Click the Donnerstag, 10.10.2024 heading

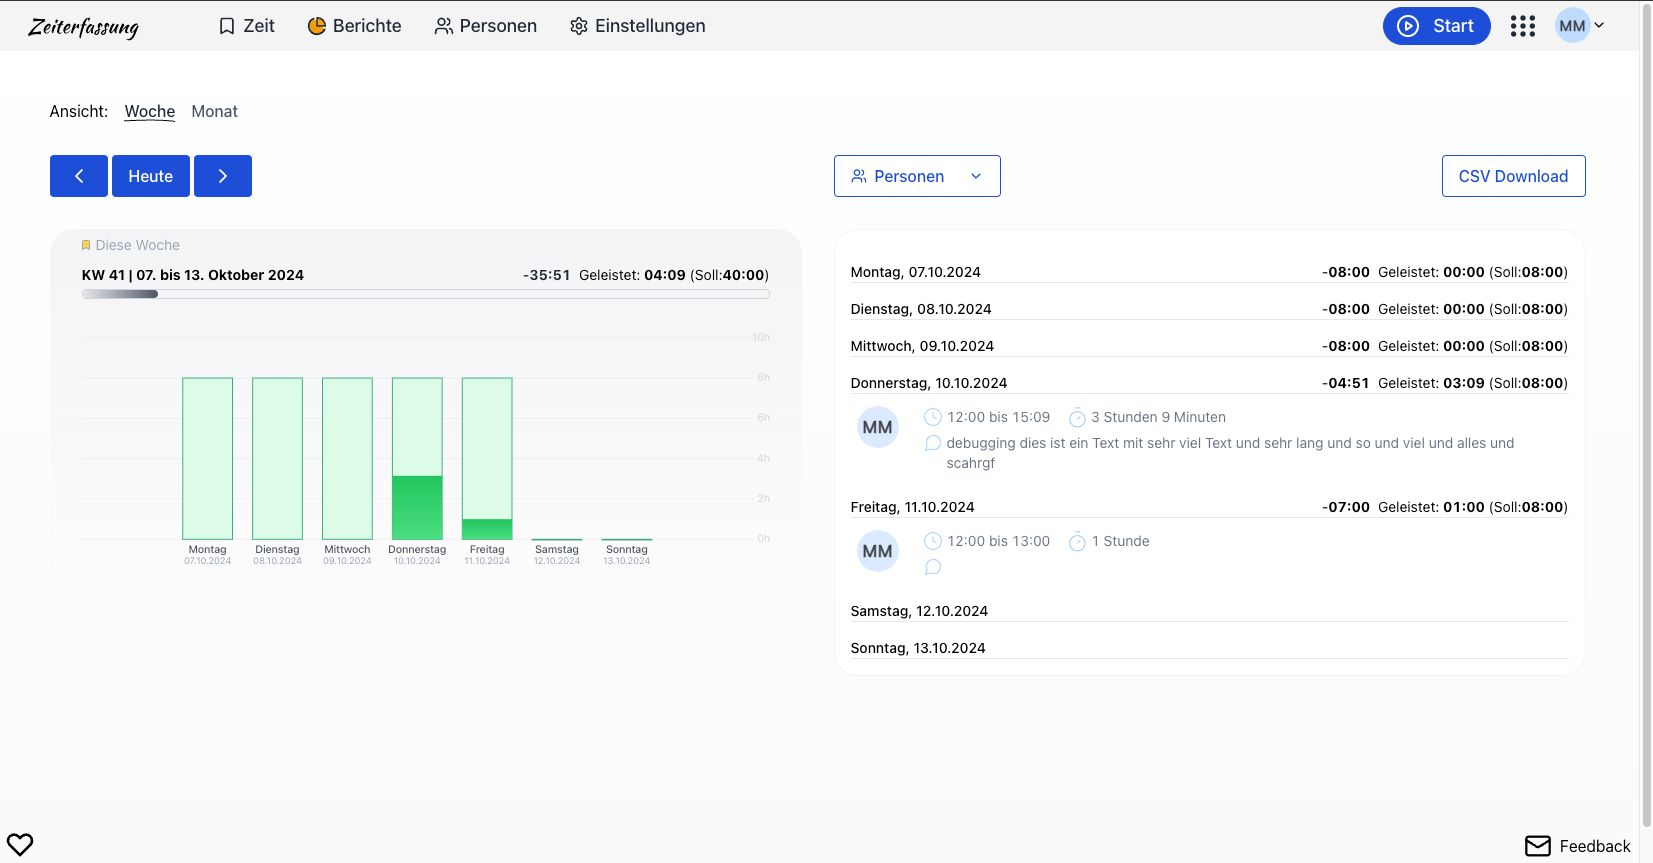coord(929,383)
